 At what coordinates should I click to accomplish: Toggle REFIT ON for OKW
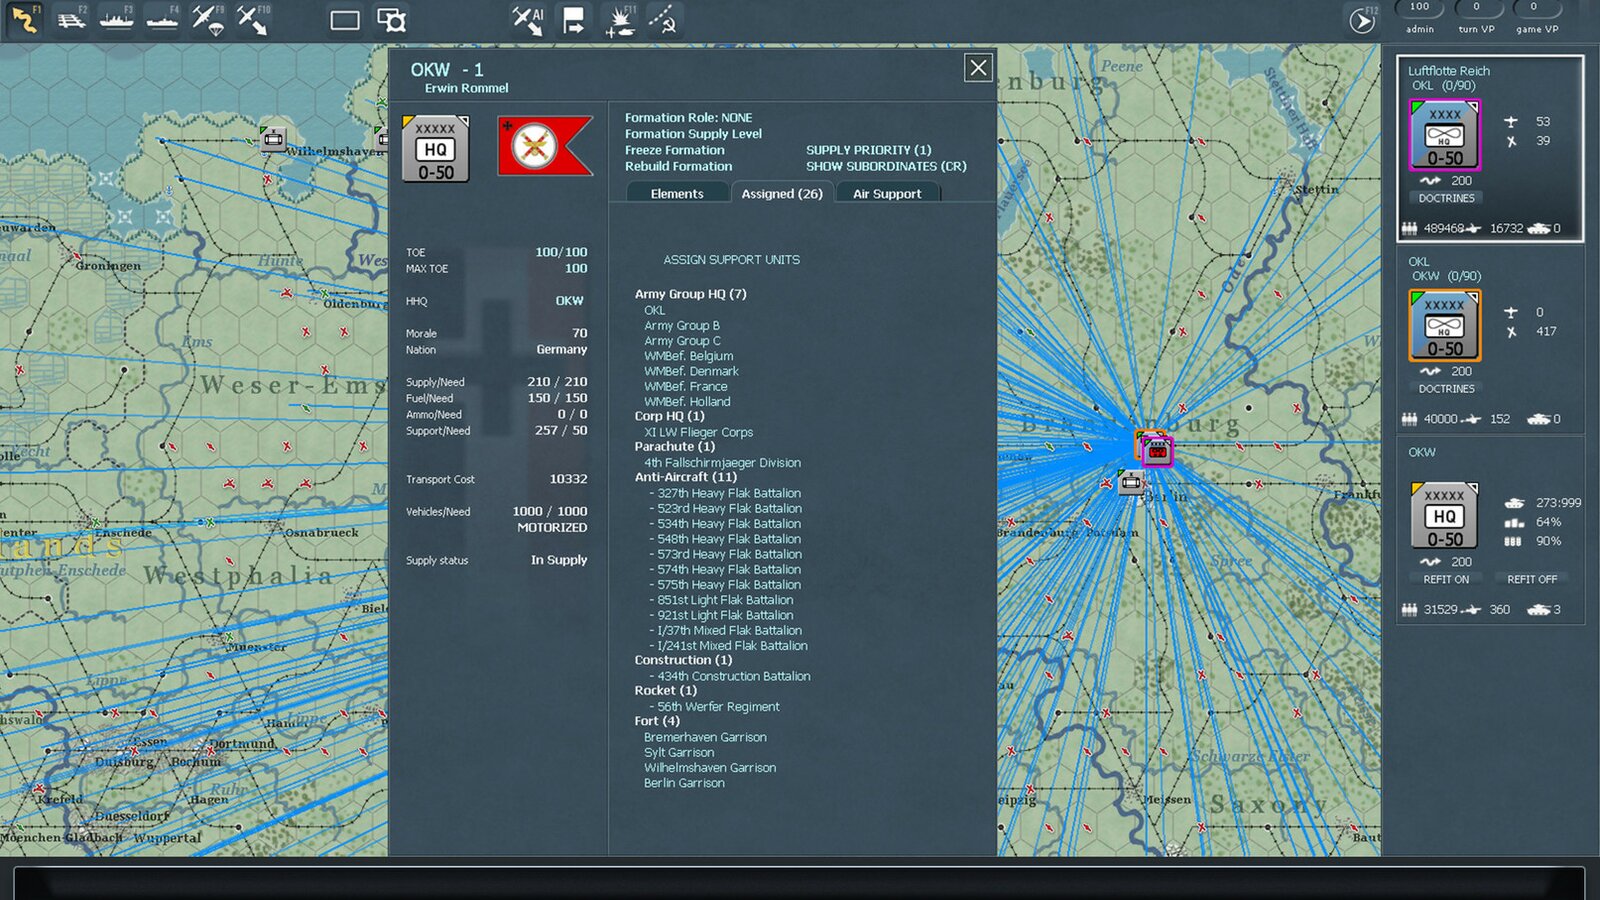[x=1446, y=579]
